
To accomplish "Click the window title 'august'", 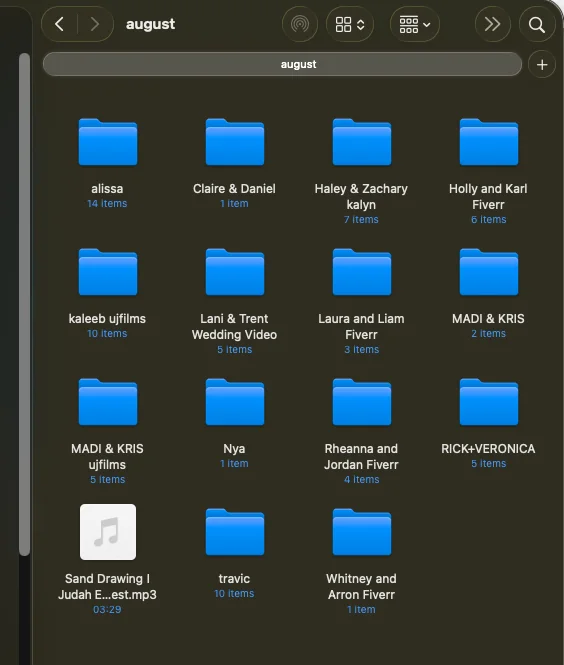I will point(150,24).
